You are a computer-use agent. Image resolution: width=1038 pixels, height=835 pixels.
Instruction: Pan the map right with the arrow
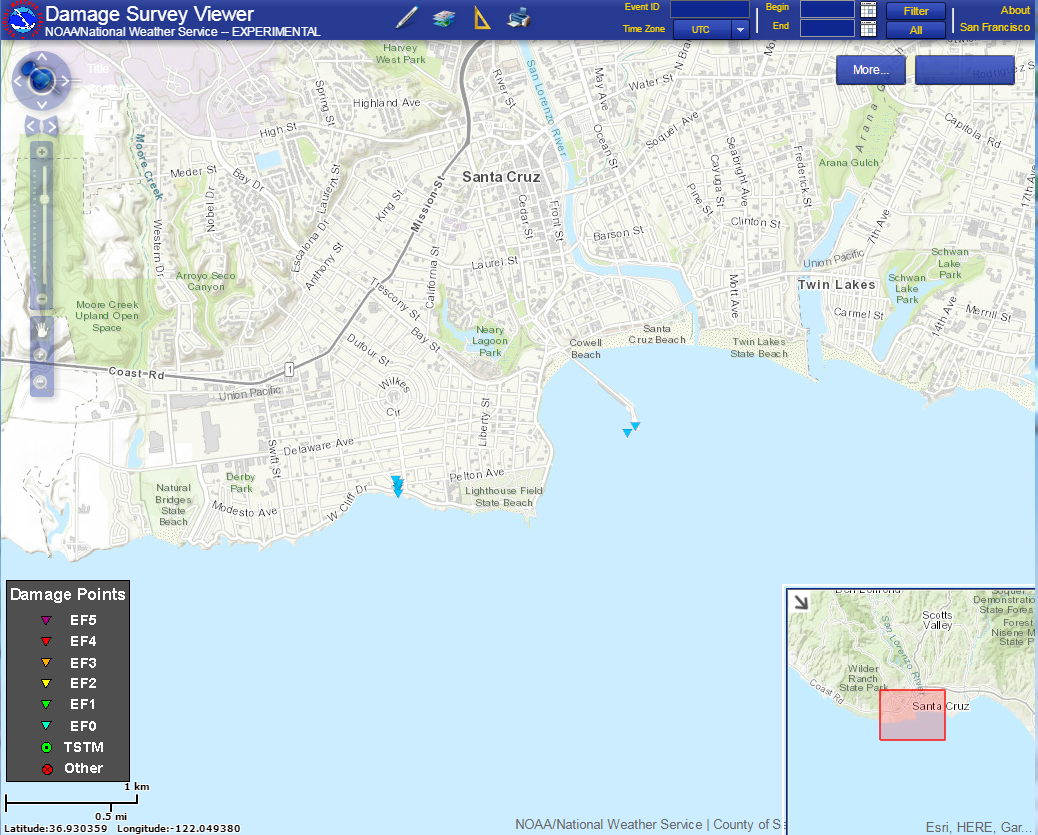click(x=65, y=81)
